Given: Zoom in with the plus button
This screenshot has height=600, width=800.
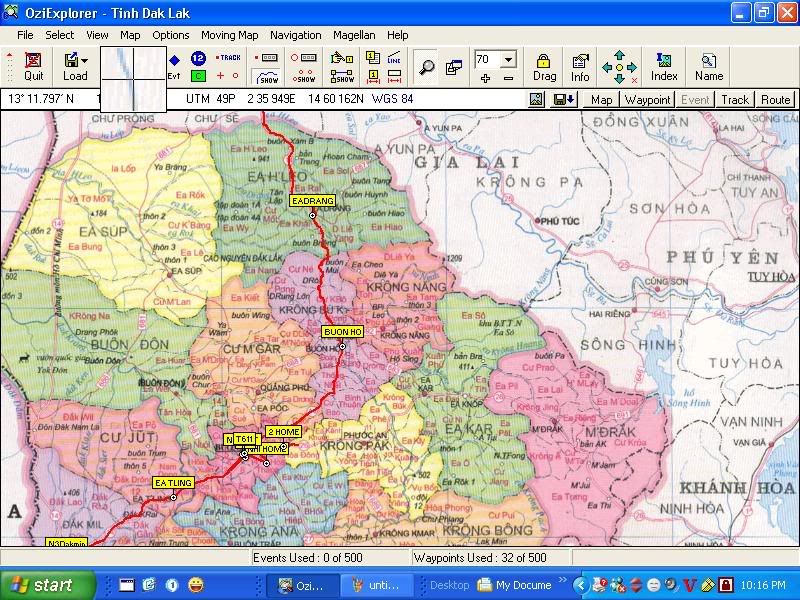Looking at the screenshot, I should tap(485, 78).
